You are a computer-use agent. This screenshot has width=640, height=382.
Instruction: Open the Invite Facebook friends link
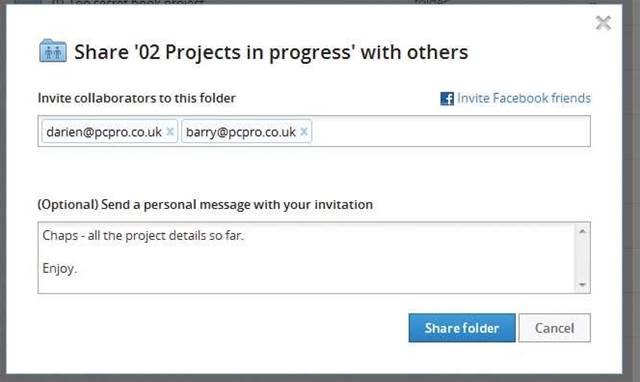(524, 98)
